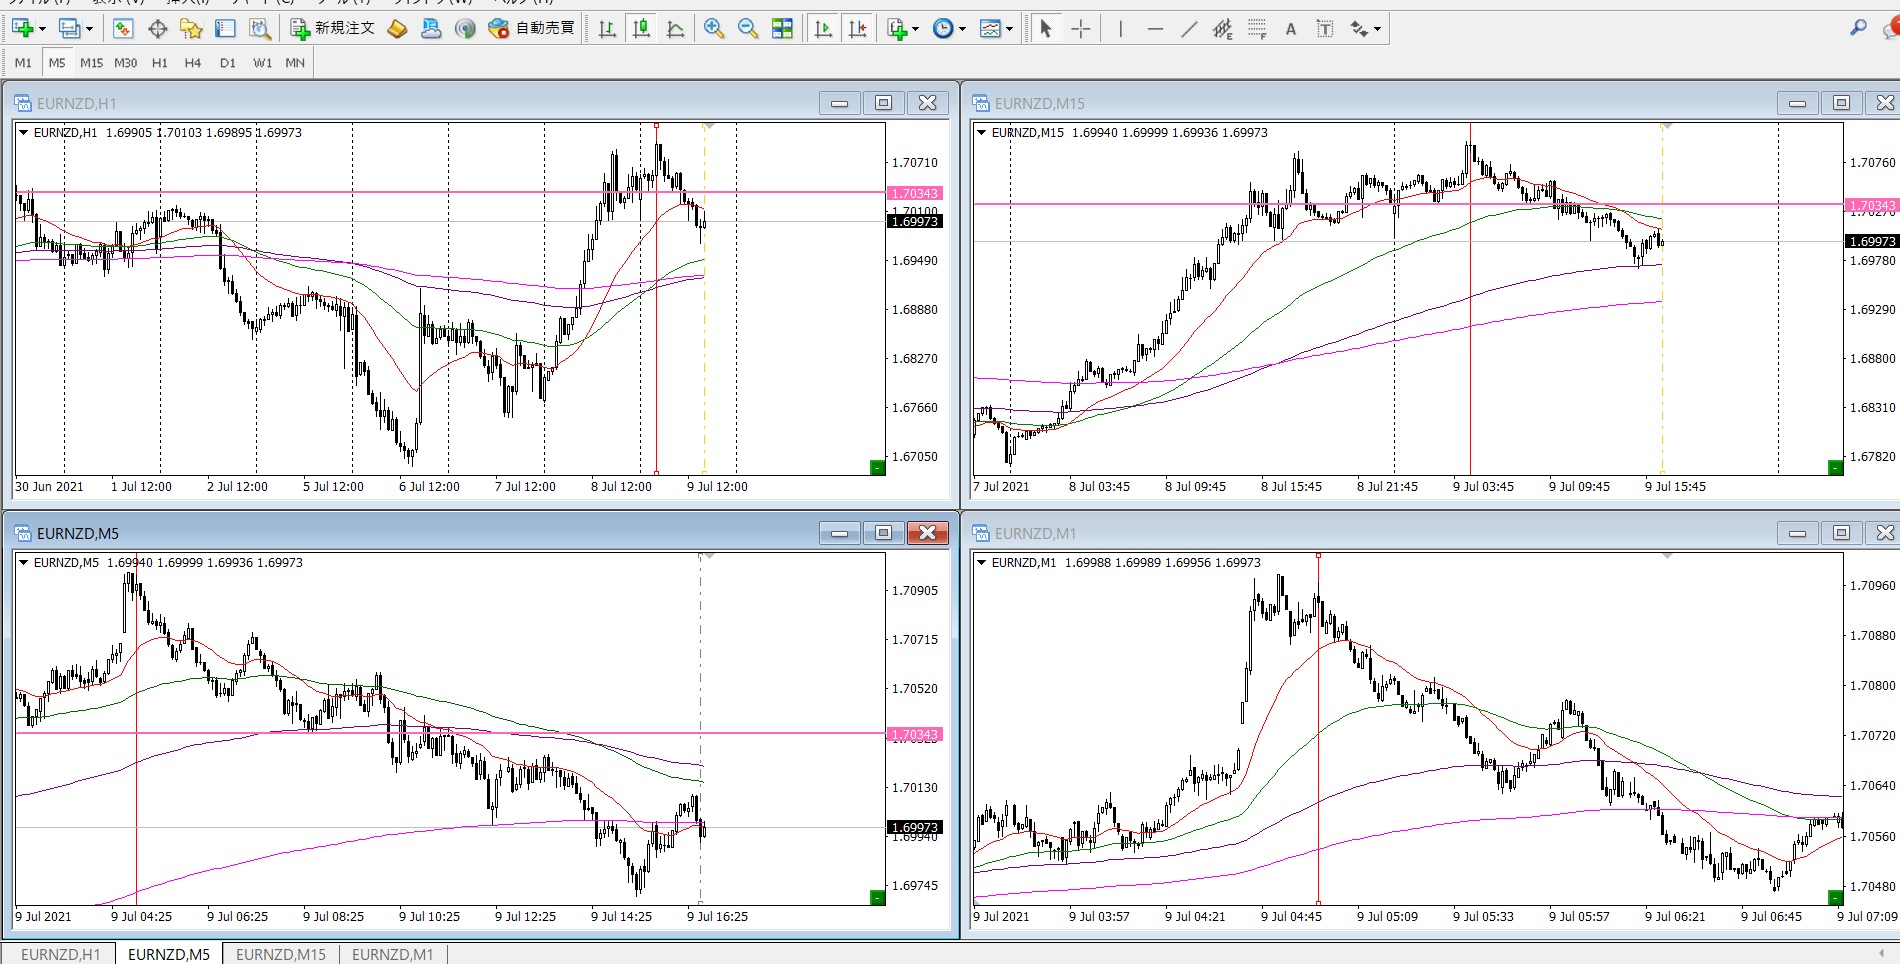Image resolution: width=1900 pixels, height=964 pixels.
Task: Show the Market Watch panel
Action: [123, 28]
